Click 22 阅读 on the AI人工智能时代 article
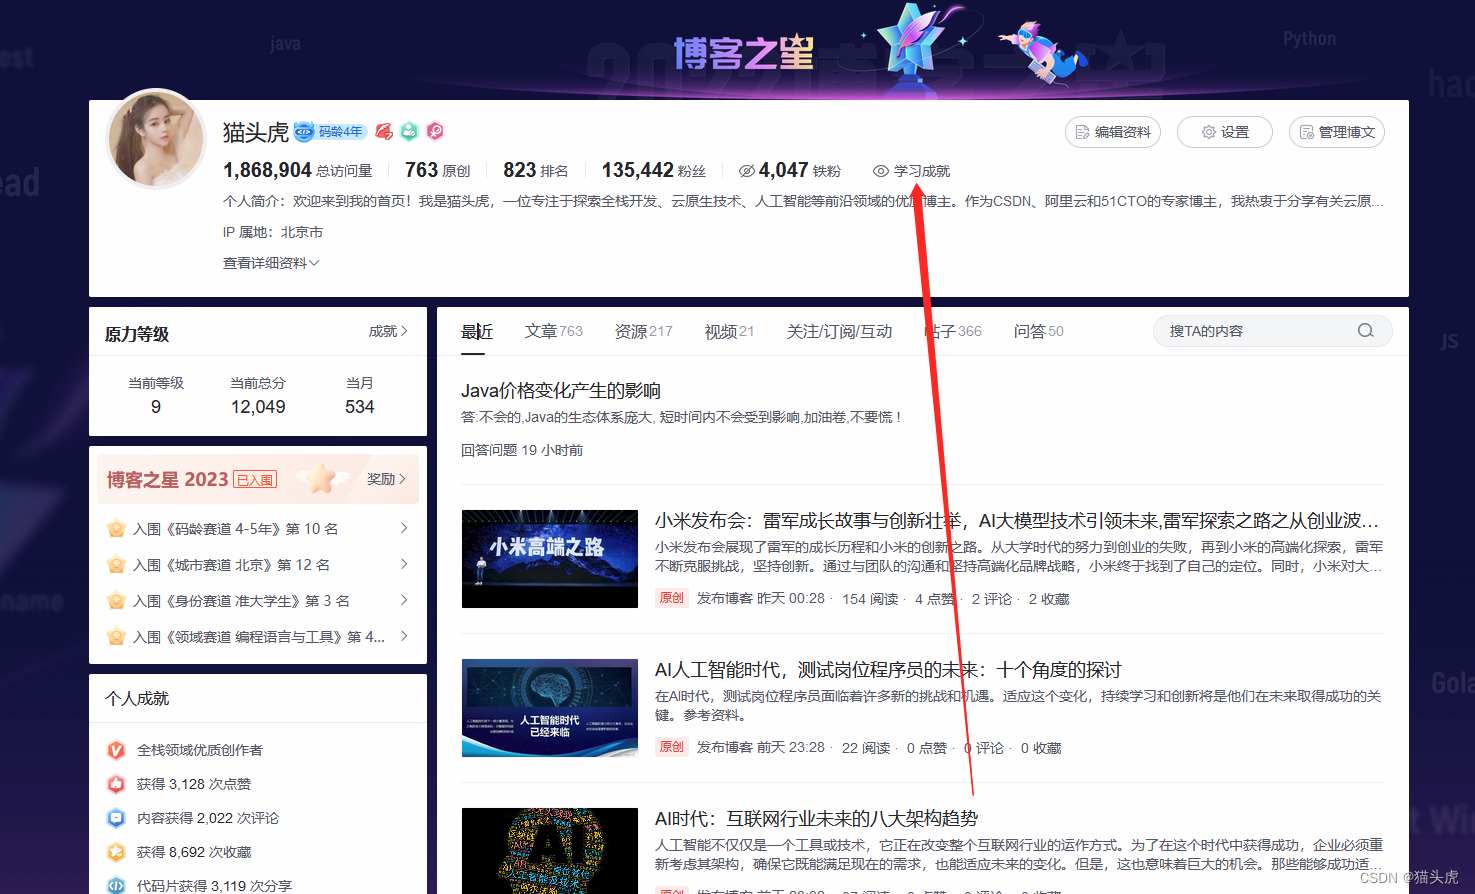1475x894 pixels. (866, 748)
